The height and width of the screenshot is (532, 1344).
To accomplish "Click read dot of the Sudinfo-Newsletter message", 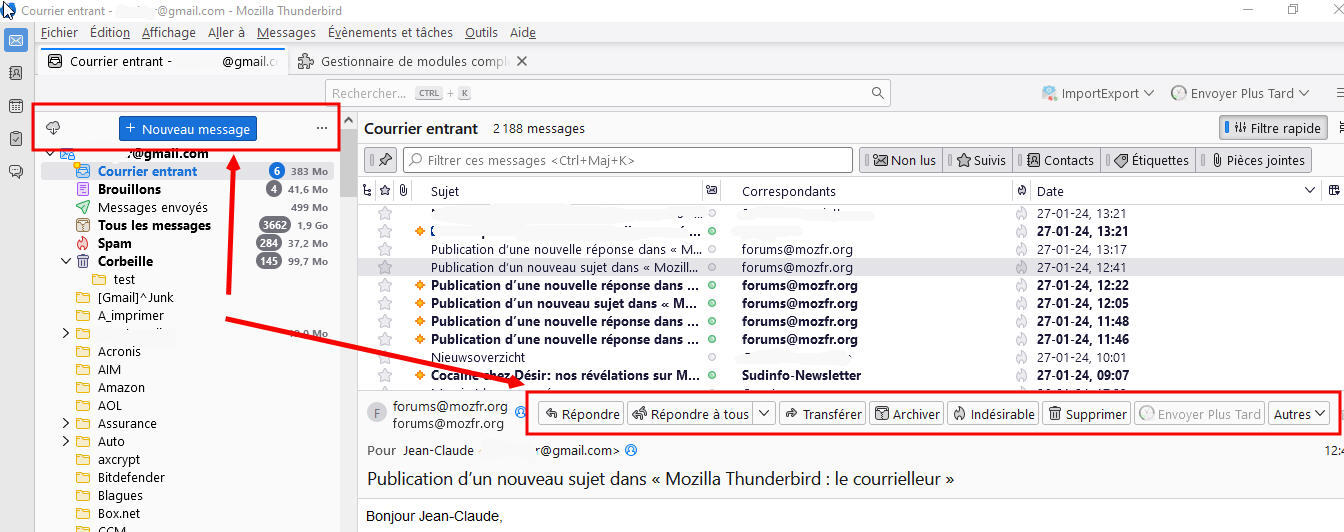I will 711,375.
